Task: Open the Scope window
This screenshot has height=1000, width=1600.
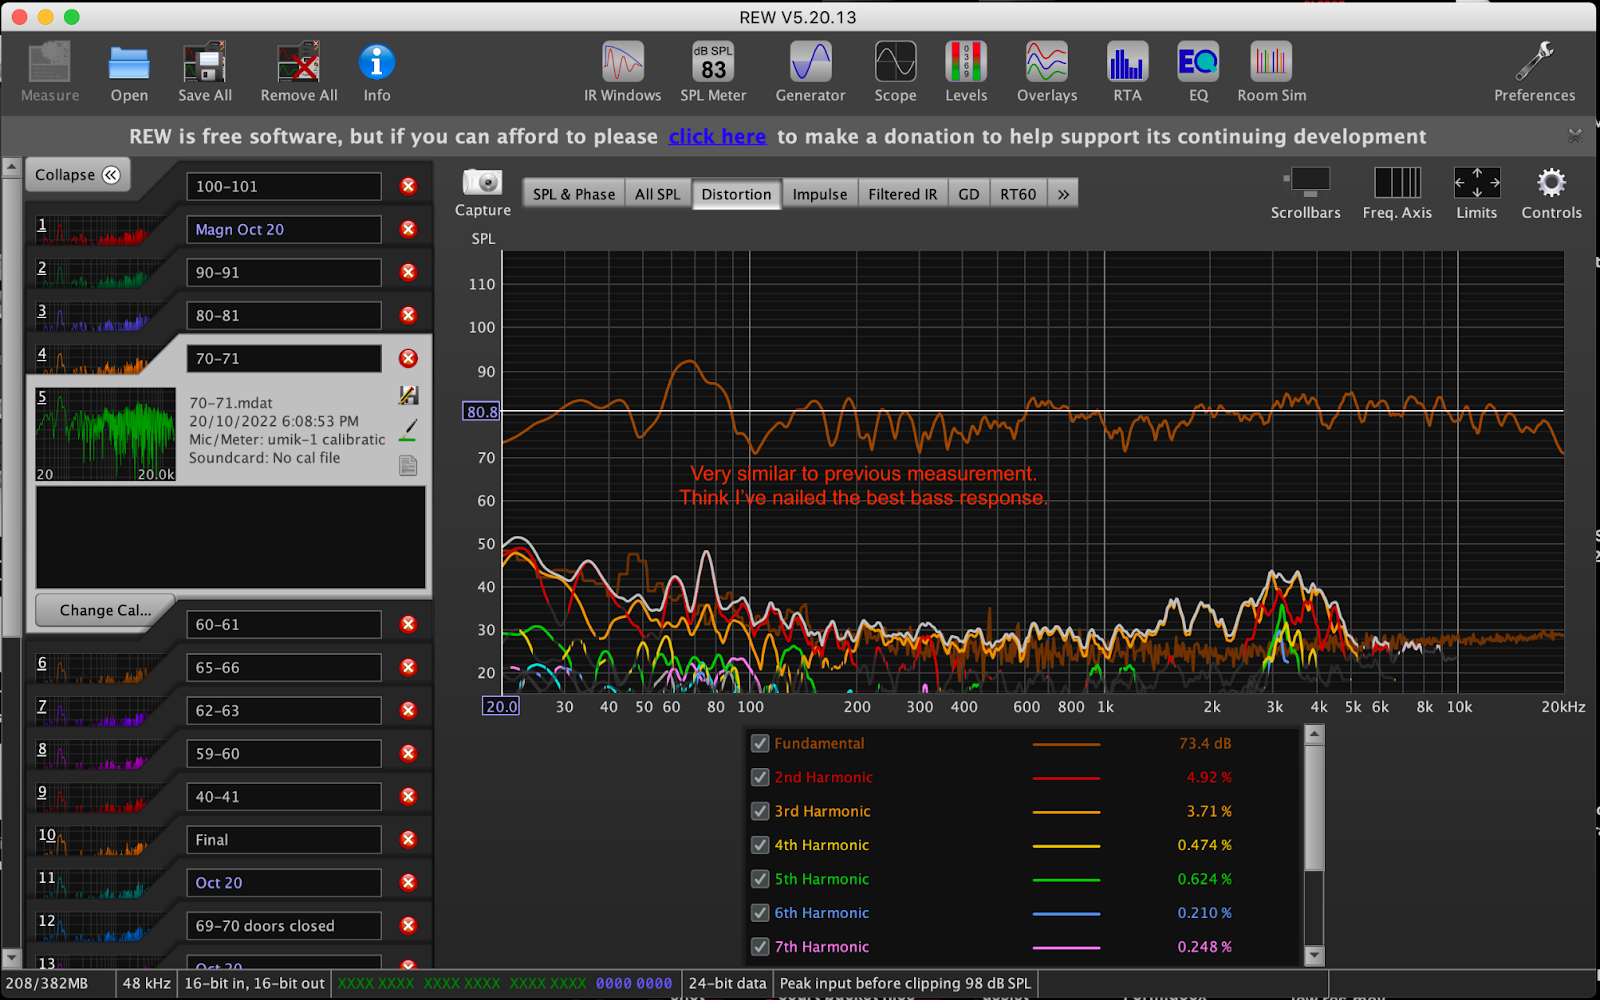Action: tap(895, 72)
